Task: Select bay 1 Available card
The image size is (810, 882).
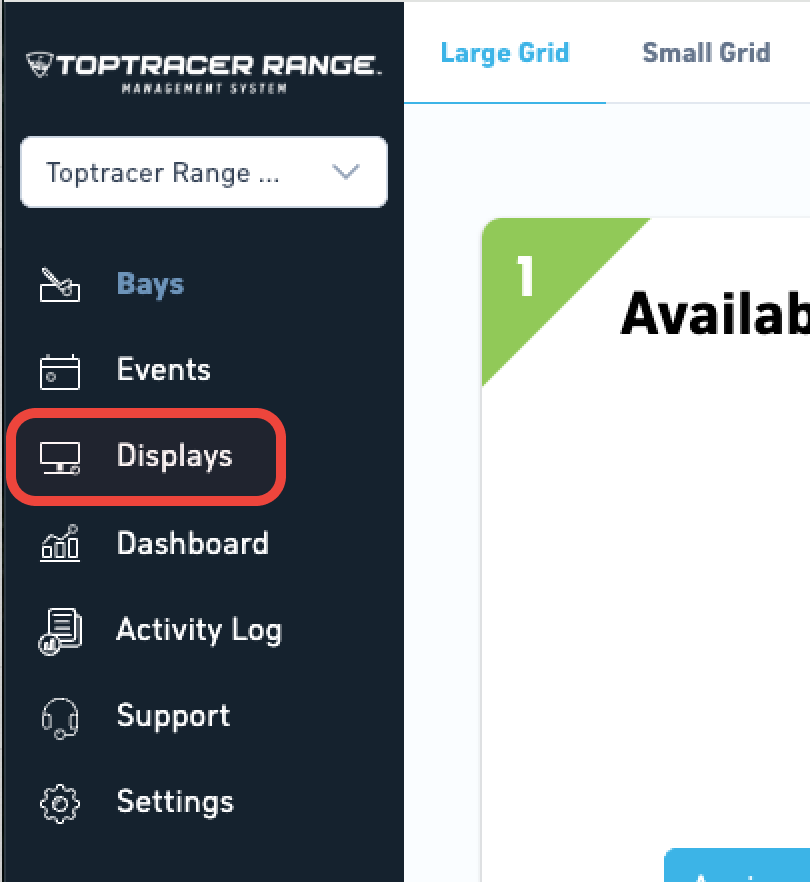Action: tap(646, 549)
